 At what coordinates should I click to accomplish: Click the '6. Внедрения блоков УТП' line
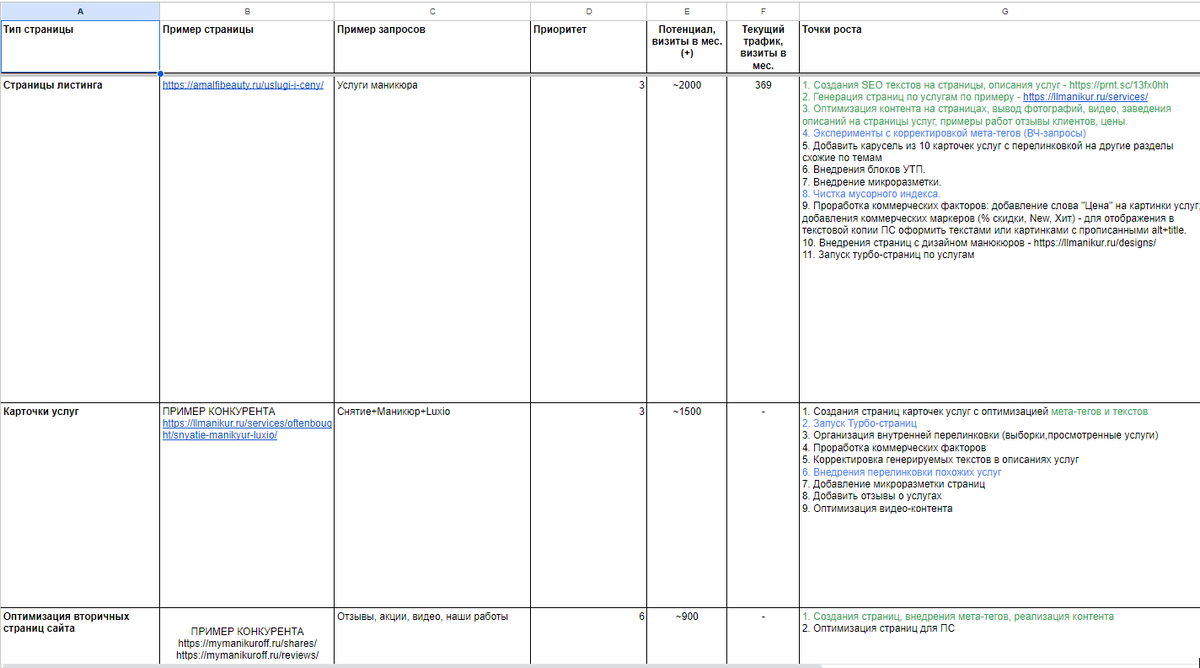pos(866,169)
